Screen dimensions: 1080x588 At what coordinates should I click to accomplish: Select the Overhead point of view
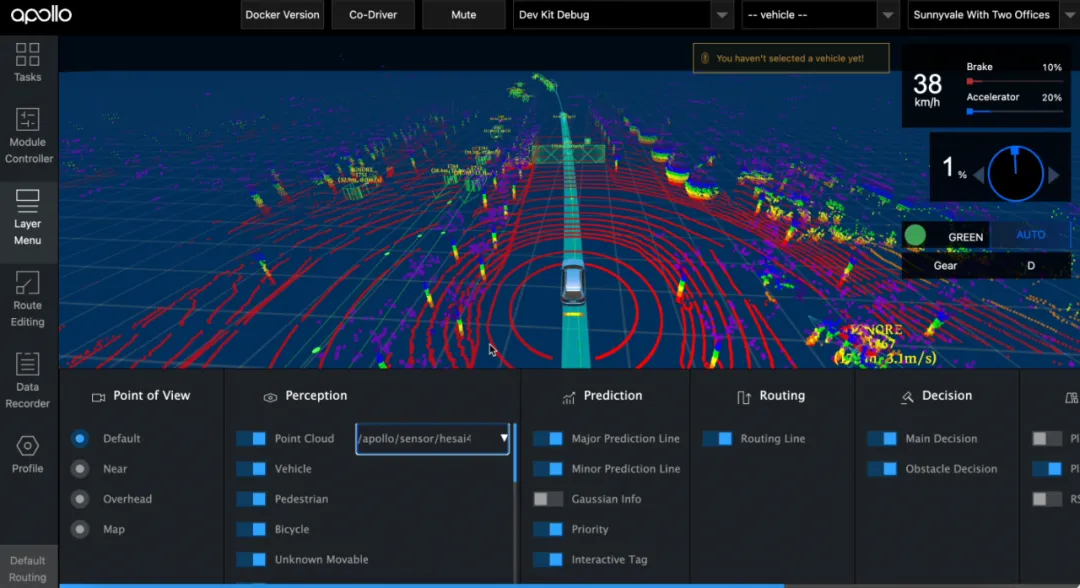(x=80, y=499)
